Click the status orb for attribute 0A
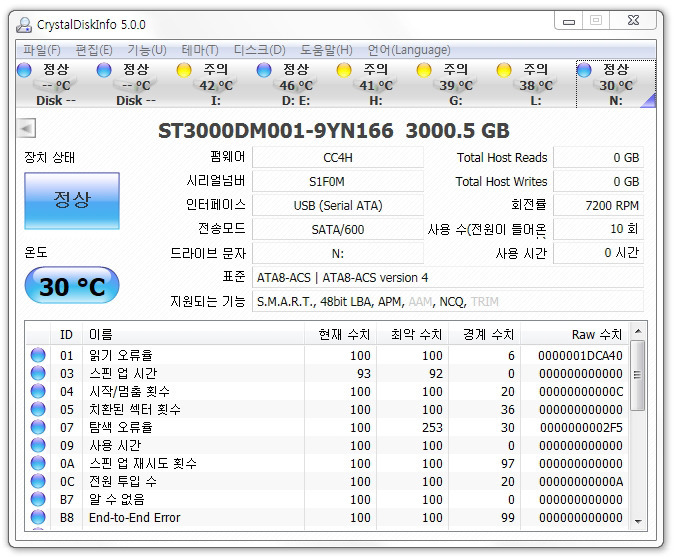Image resolution: width=675 pixels, height=559 pixels. click(x=38, y=463)
